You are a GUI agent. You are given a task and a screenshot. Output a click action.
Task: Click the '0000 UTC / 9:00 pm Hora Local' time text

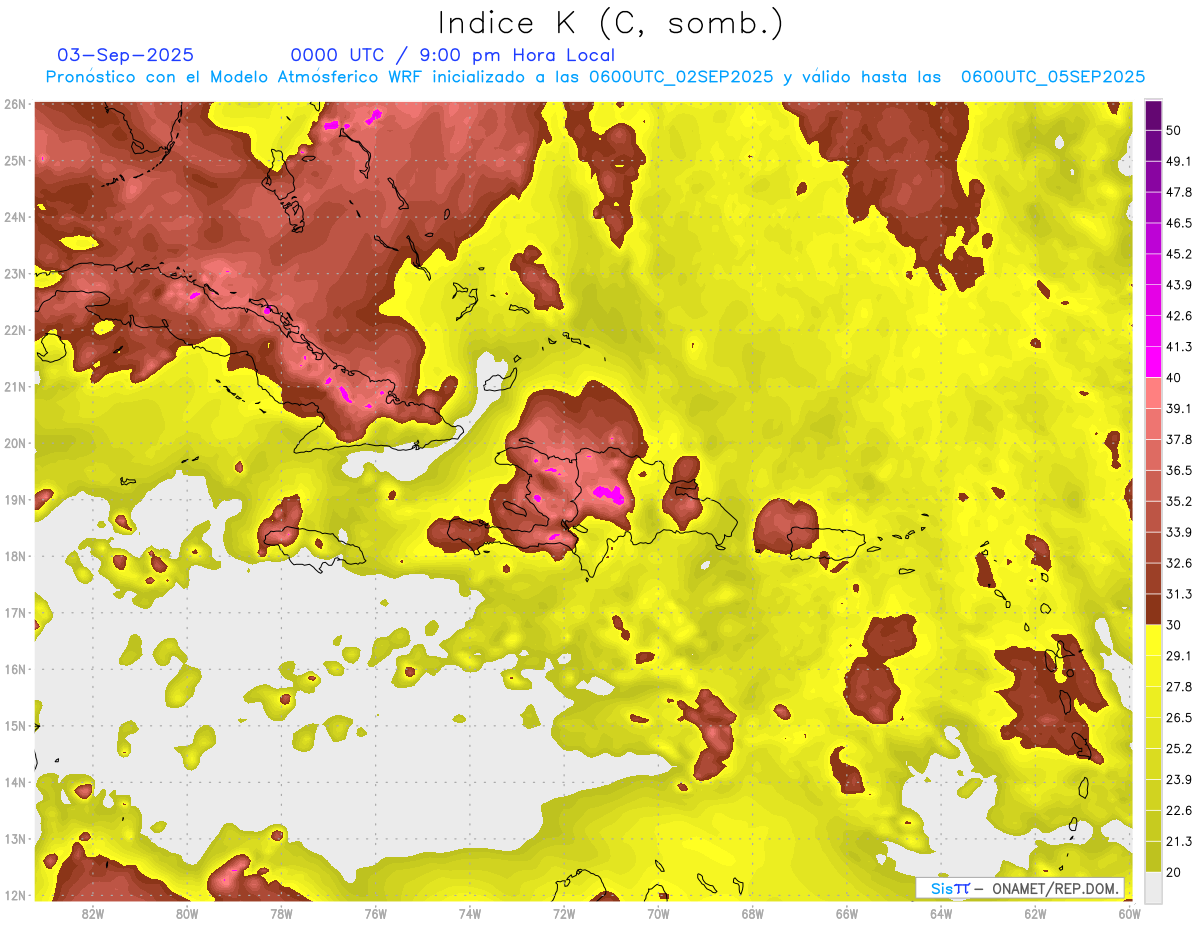coord(453,55)
